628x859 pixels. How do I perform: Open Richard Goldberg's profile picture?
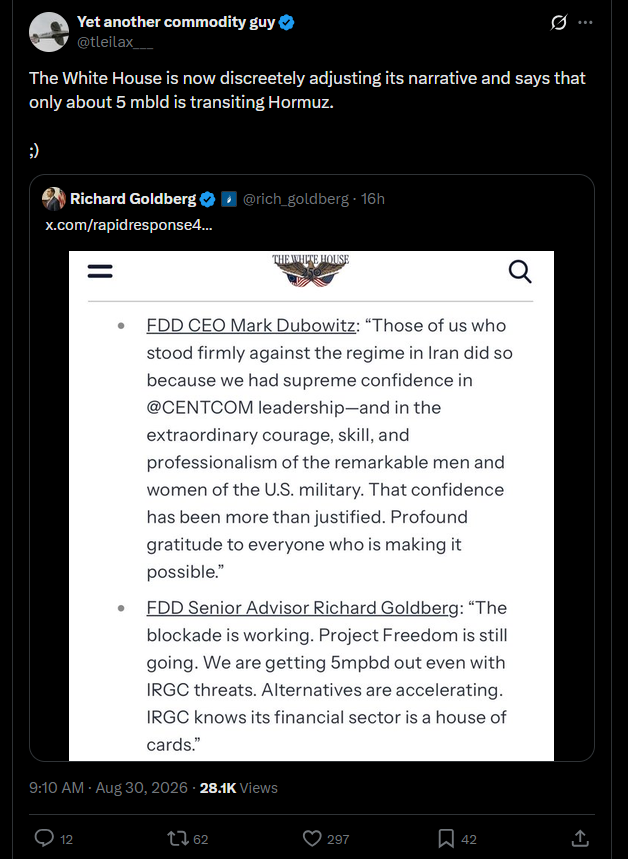(54, 199)
